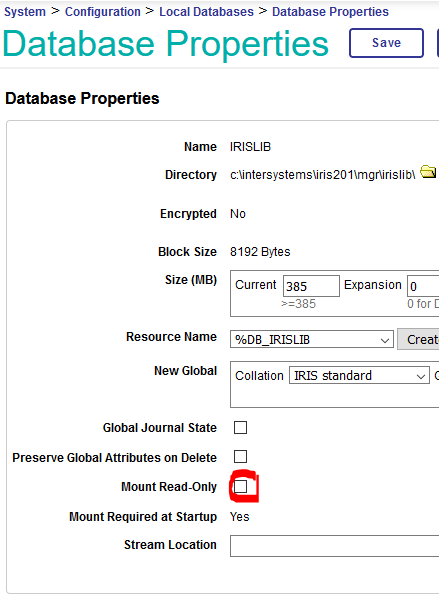Save the database properties
The image size is (439, 601).
(386, 43)
